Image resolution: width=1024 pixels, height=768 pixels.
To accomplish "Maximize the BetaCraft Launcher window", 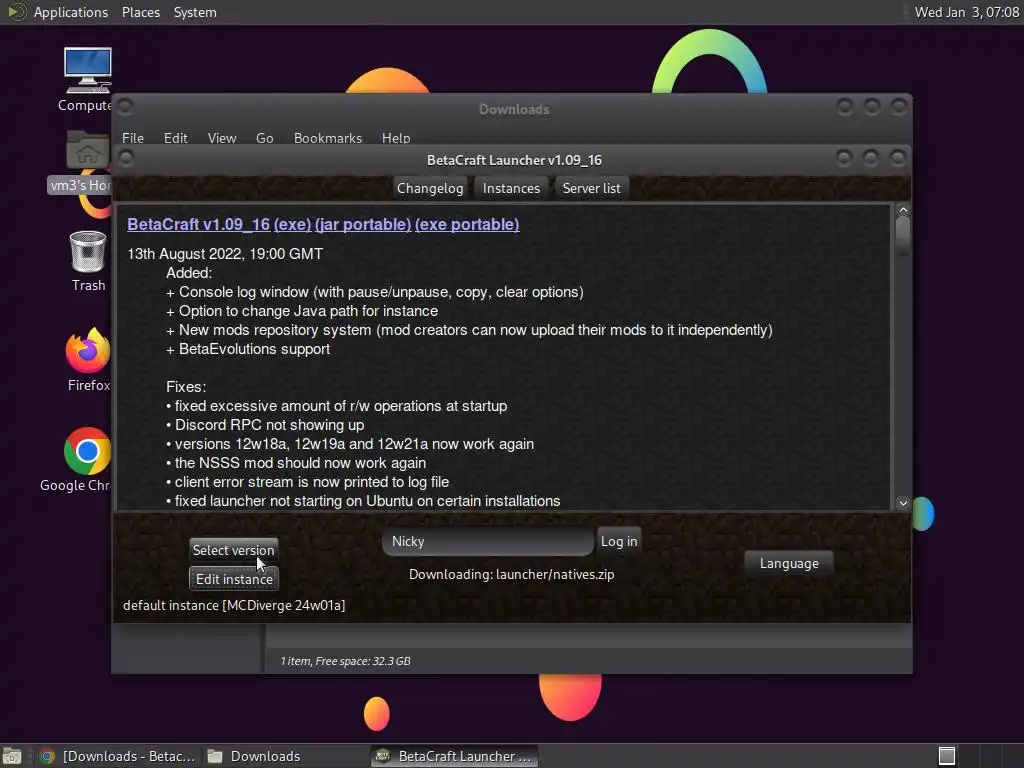I will pyautogui.click(x=871, y=157).
